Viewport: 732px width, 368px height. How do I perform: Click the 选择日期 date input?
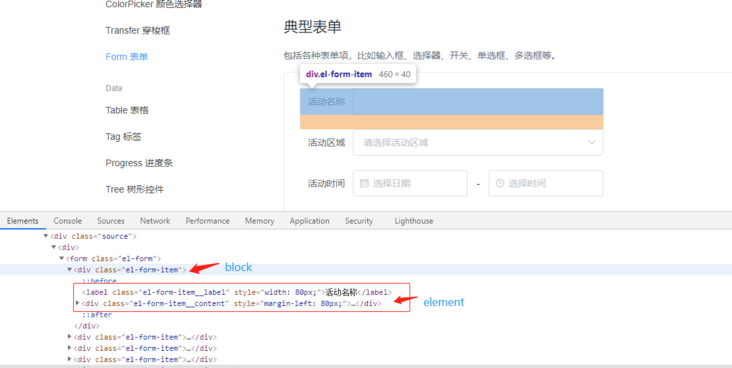(x=410, y=184)
